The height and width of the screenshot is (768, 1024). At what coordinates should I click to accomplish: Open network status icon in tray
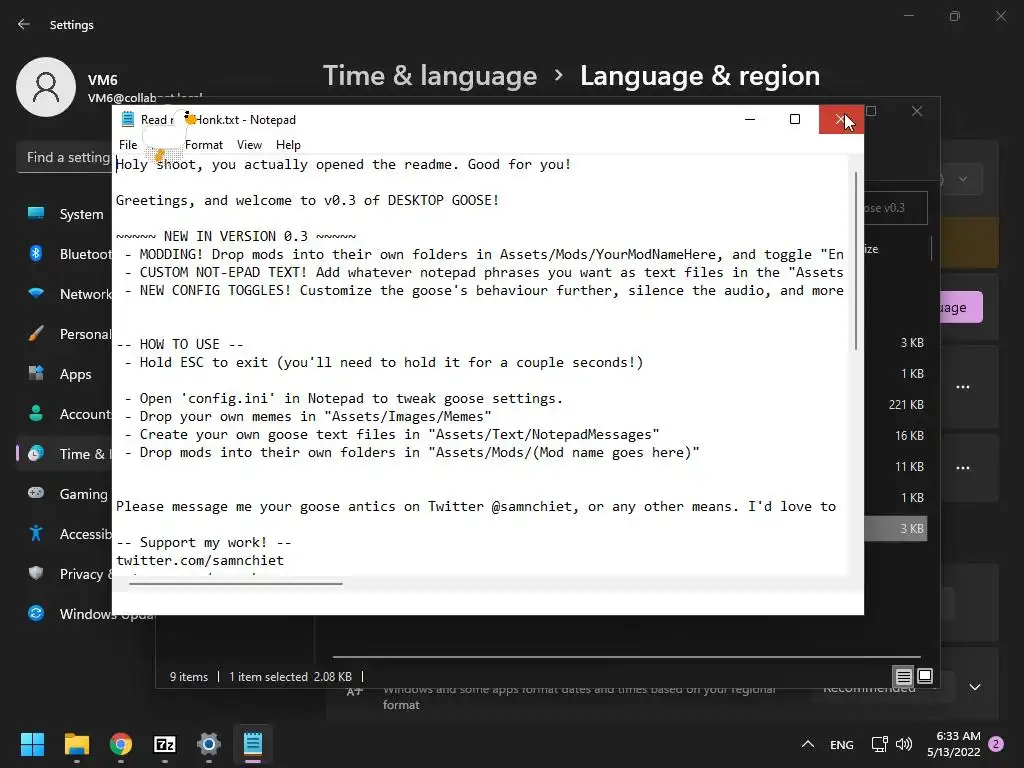879,744
